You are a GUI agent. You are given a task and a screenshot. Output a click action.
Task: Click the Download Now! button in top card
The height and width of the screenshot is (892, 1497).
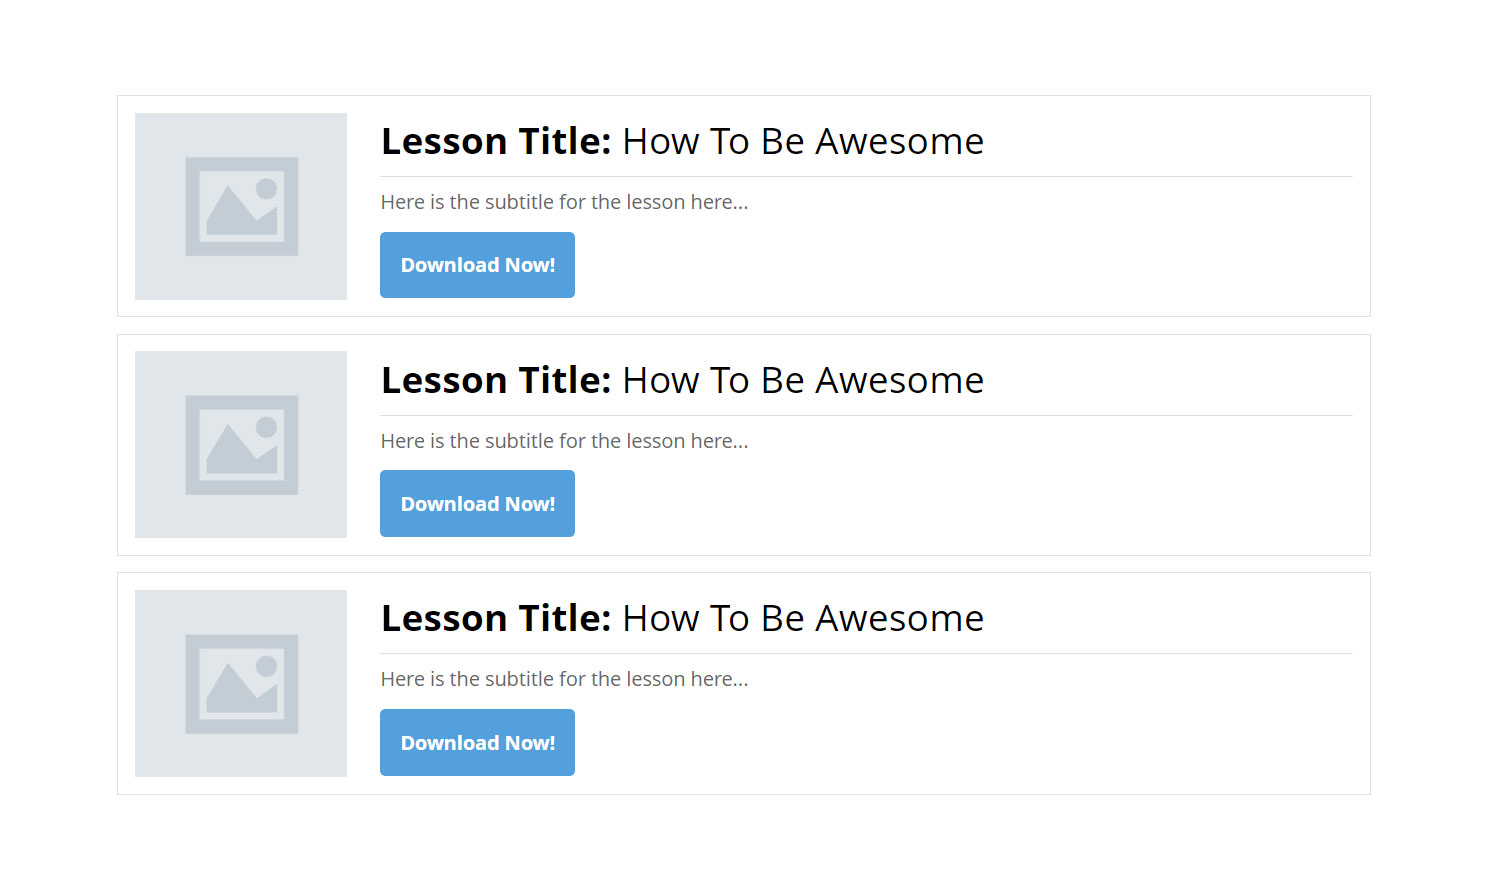[477, 265]
